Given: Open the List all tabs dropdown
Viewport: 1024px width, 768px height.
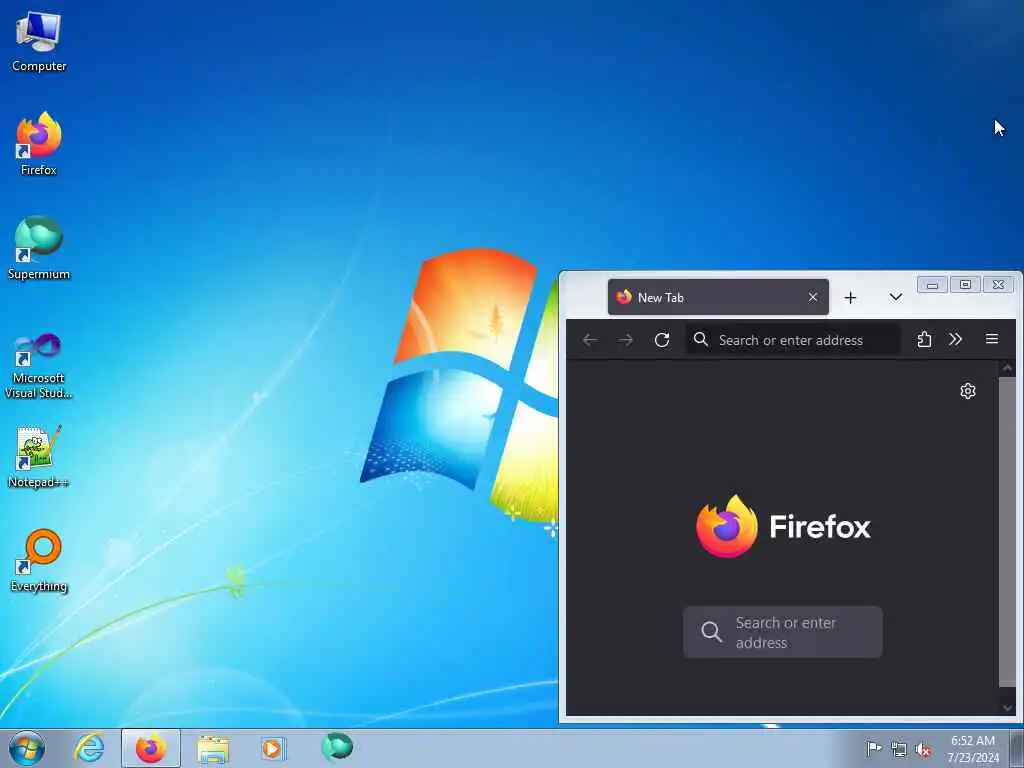Looking at the screenshot, I should coord(895,297).
